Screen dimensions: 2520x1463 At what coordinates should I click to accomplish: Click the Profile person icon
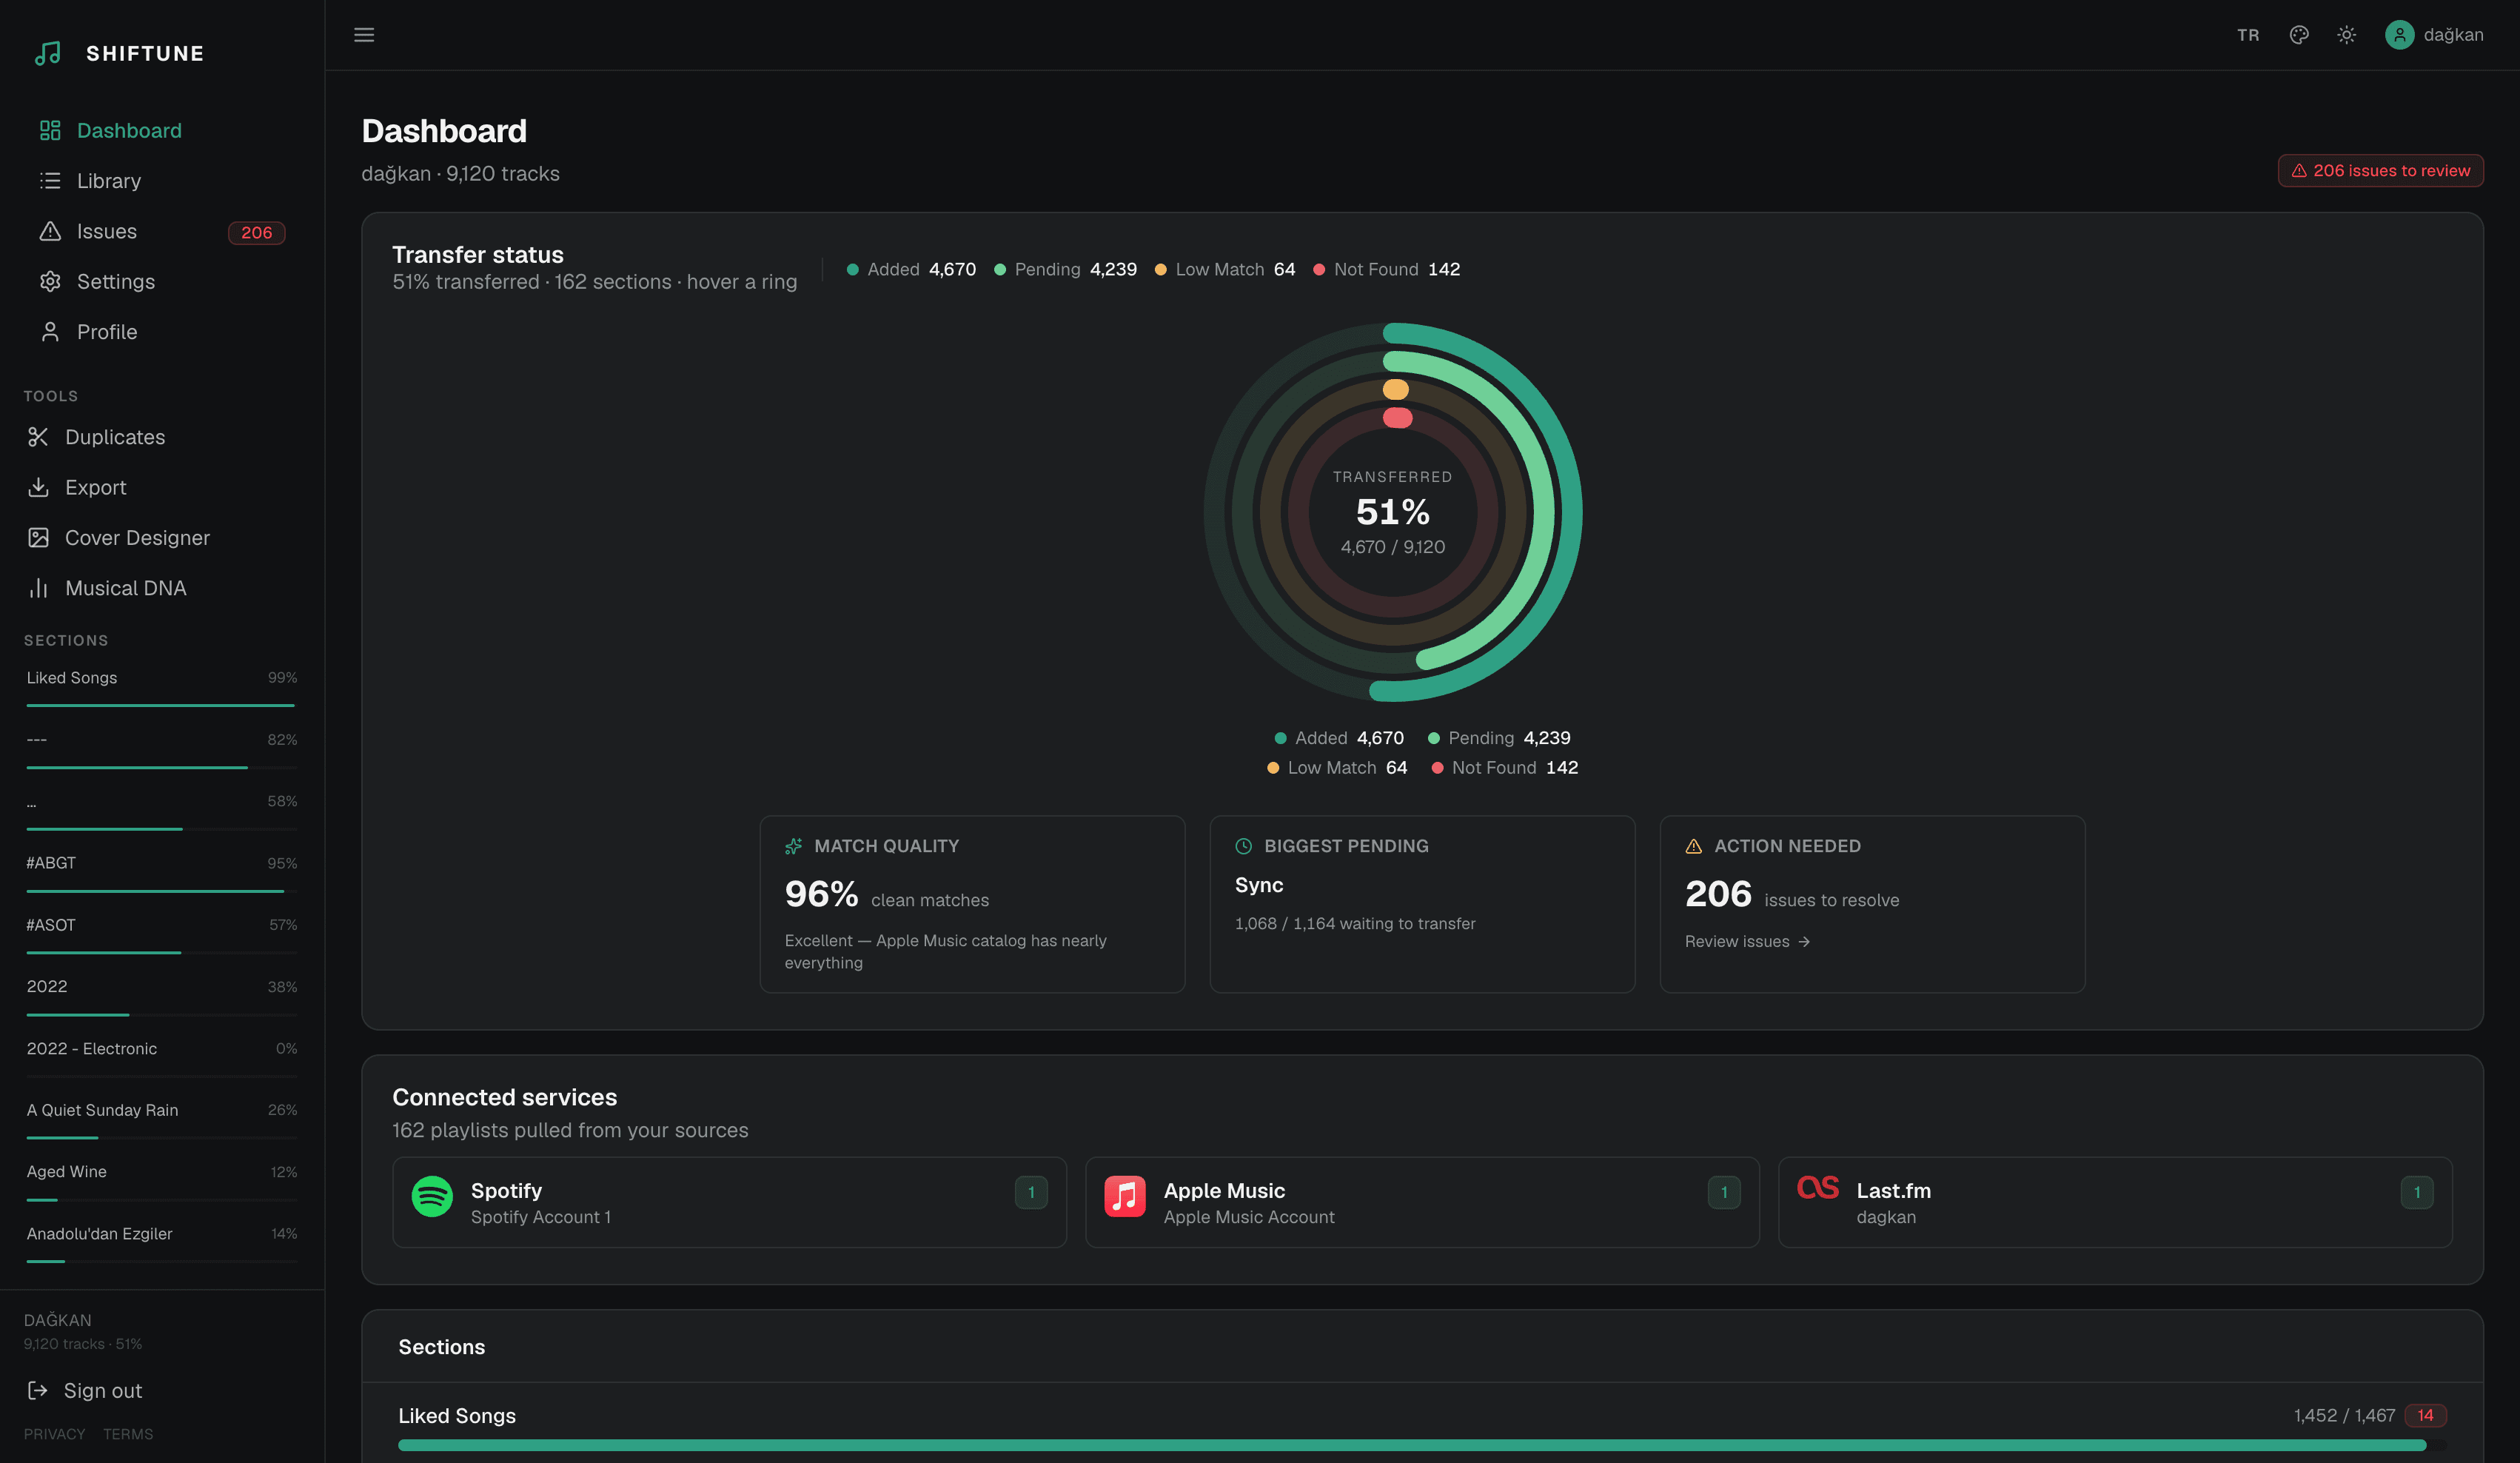coord(50,332)
